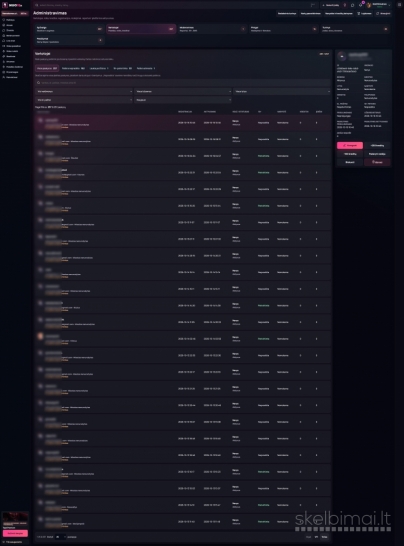Focus the user search field above the filter dropdowns
This screenshot has height=546, width=404.
(x=183, y=83)
